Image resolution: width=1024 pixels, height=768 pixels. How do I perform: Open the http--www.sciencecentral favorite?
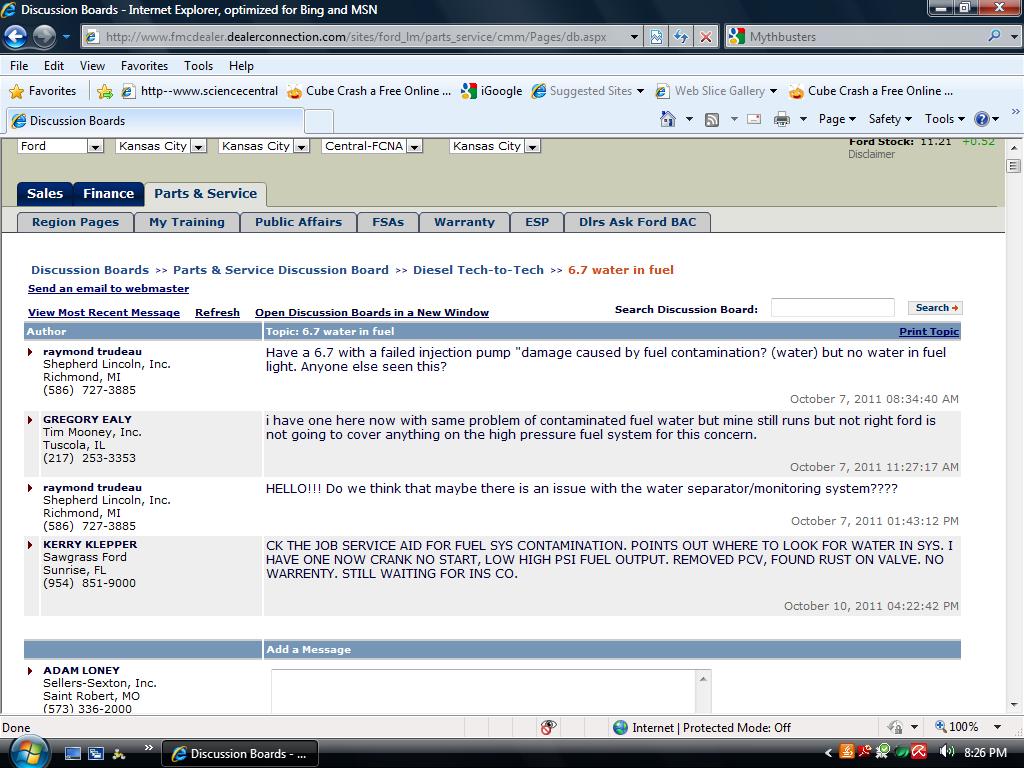(200, 91)
